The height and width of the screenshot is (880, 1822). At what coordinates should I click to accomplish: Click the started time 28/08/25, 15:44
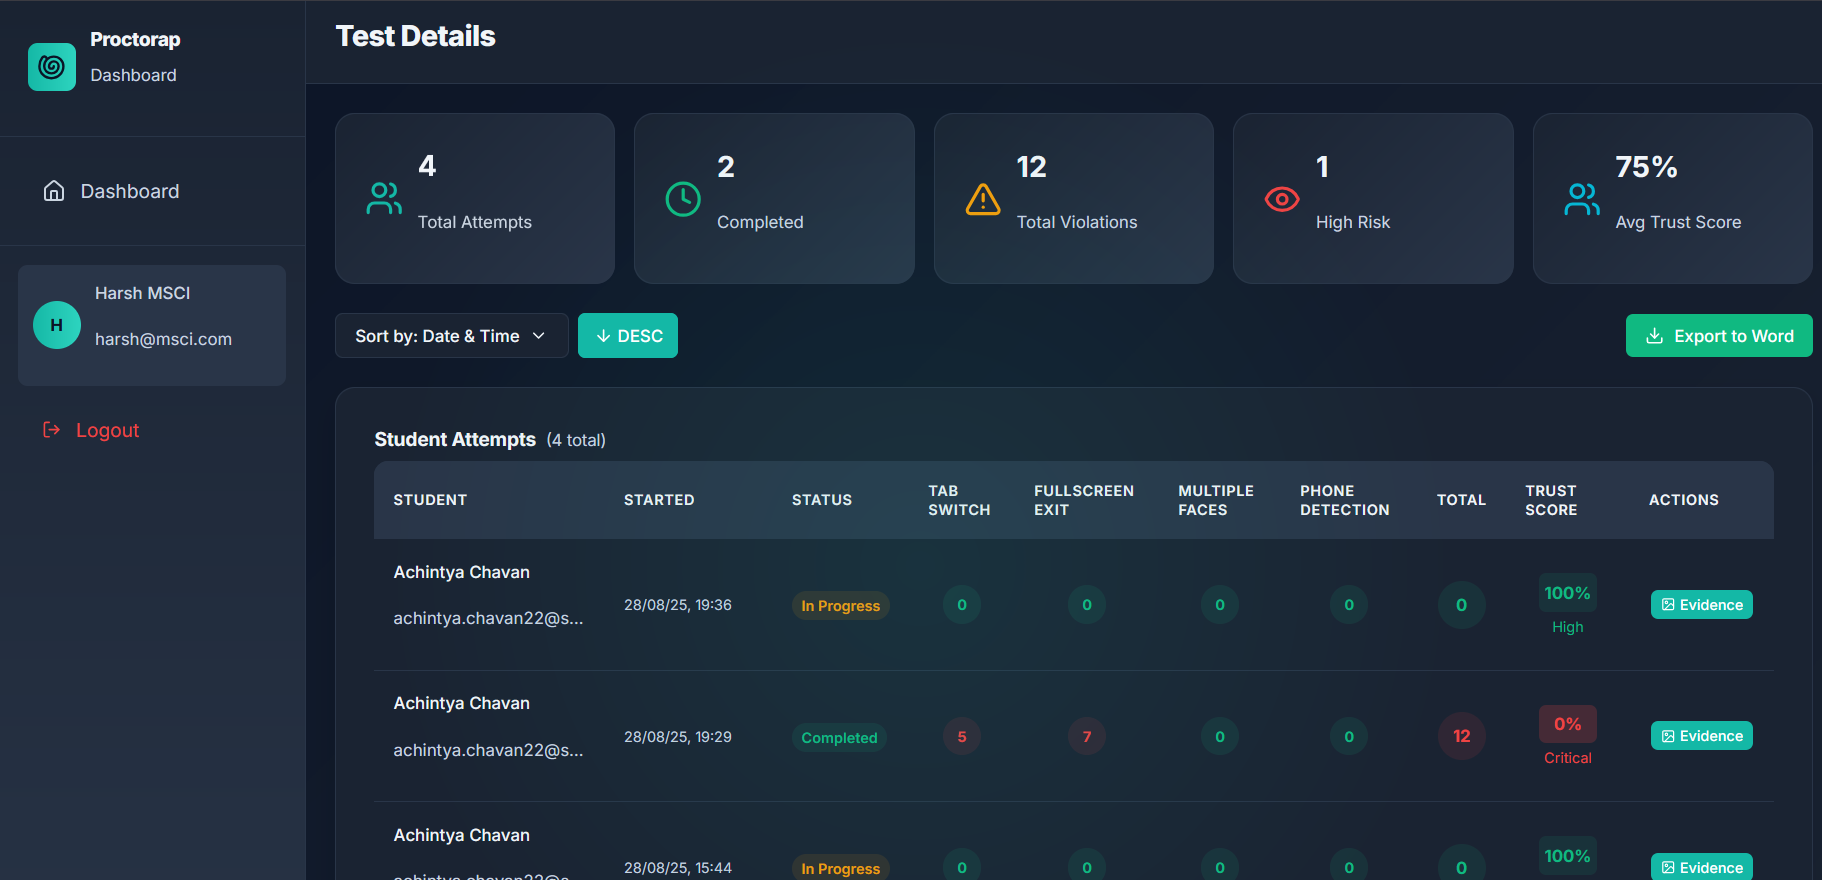(678, 868)
